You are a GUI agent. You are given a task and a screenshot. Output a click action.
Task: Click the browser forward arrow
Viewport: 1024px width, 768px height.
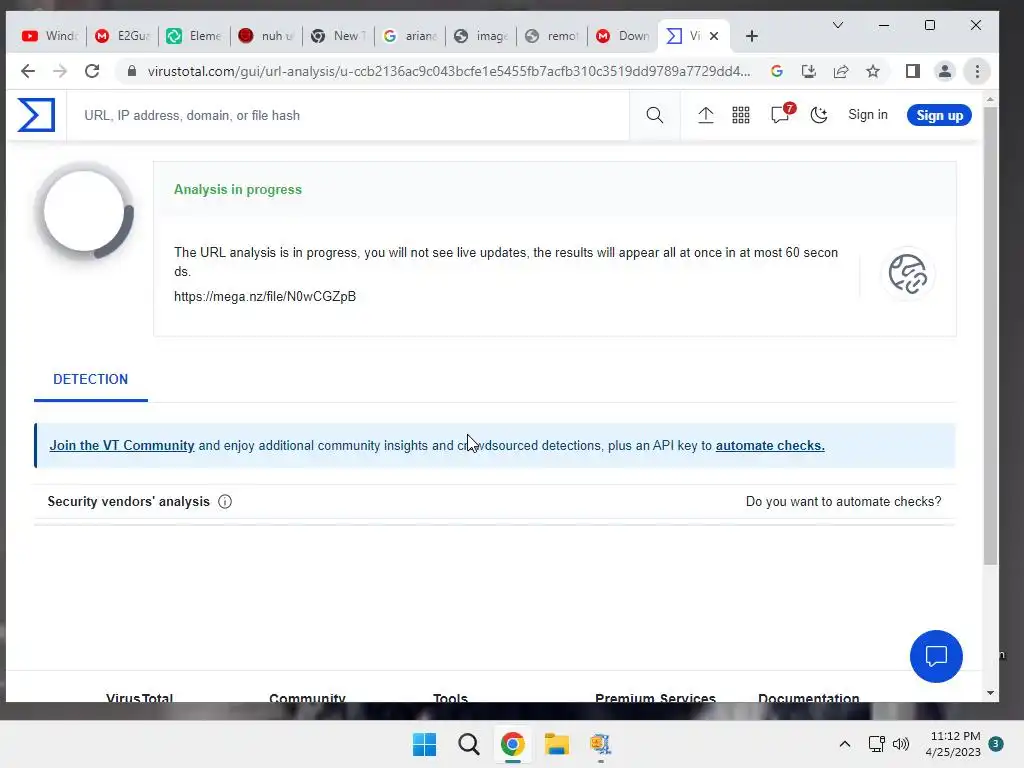tap(59, 71)
